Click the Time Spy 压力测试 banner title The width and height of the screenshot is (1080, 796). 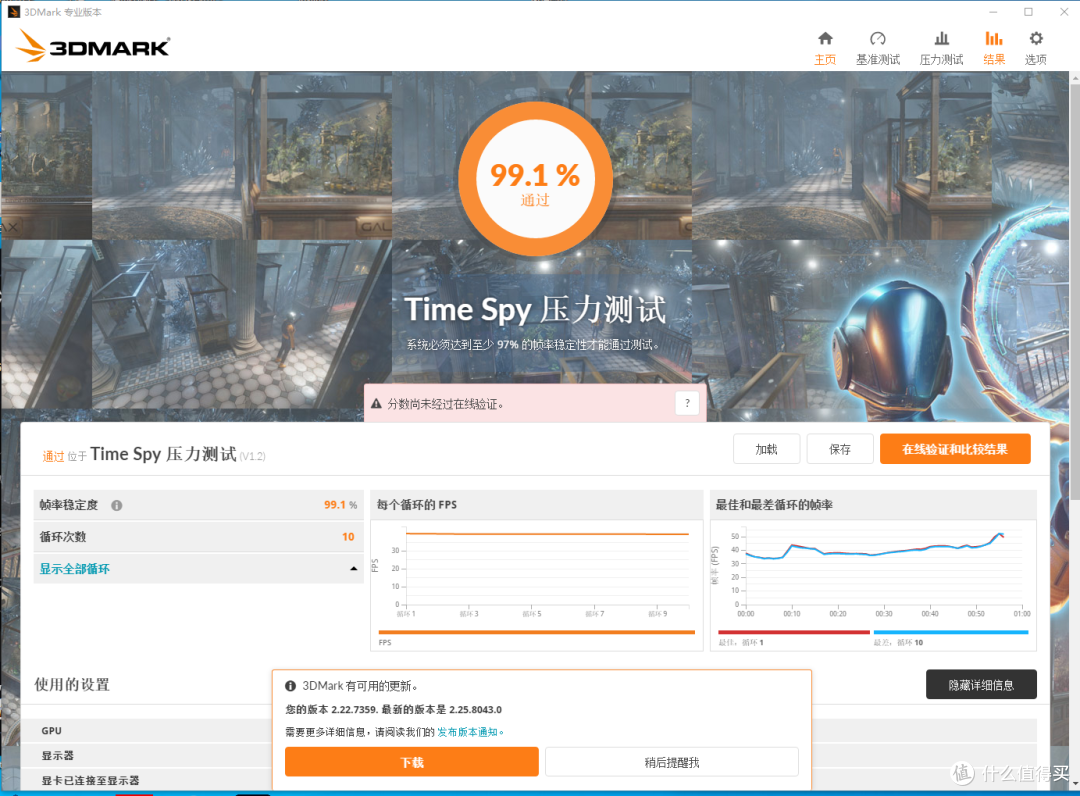535,310
